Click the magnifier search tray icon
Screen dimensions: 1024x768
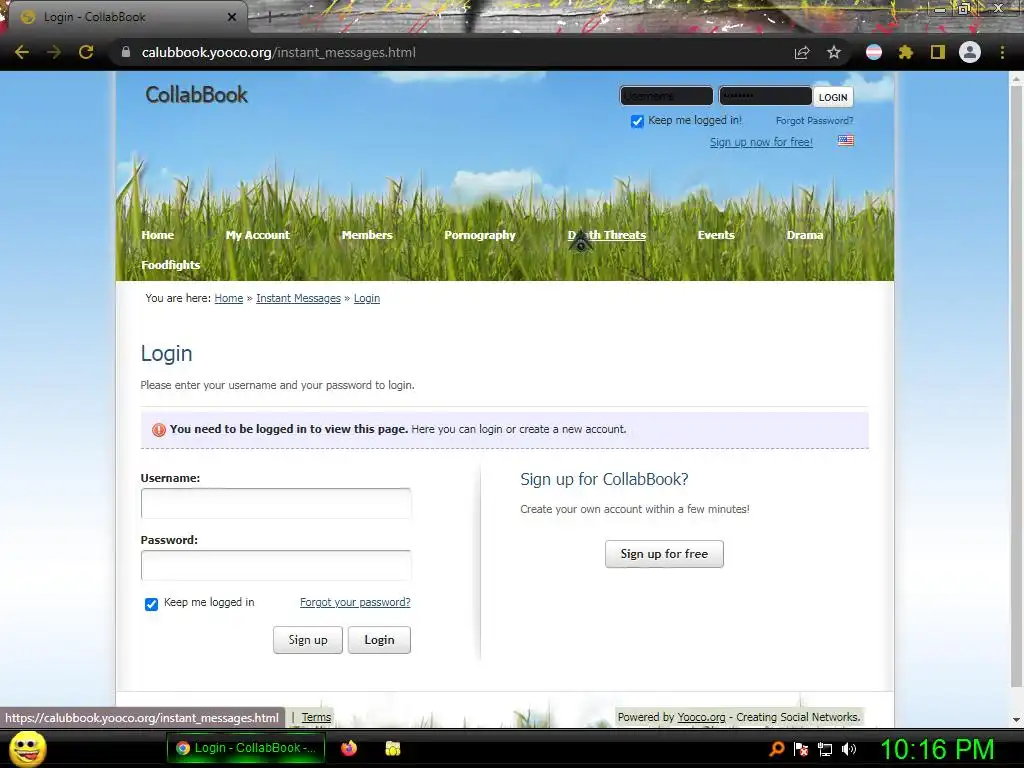pos(776,749)
